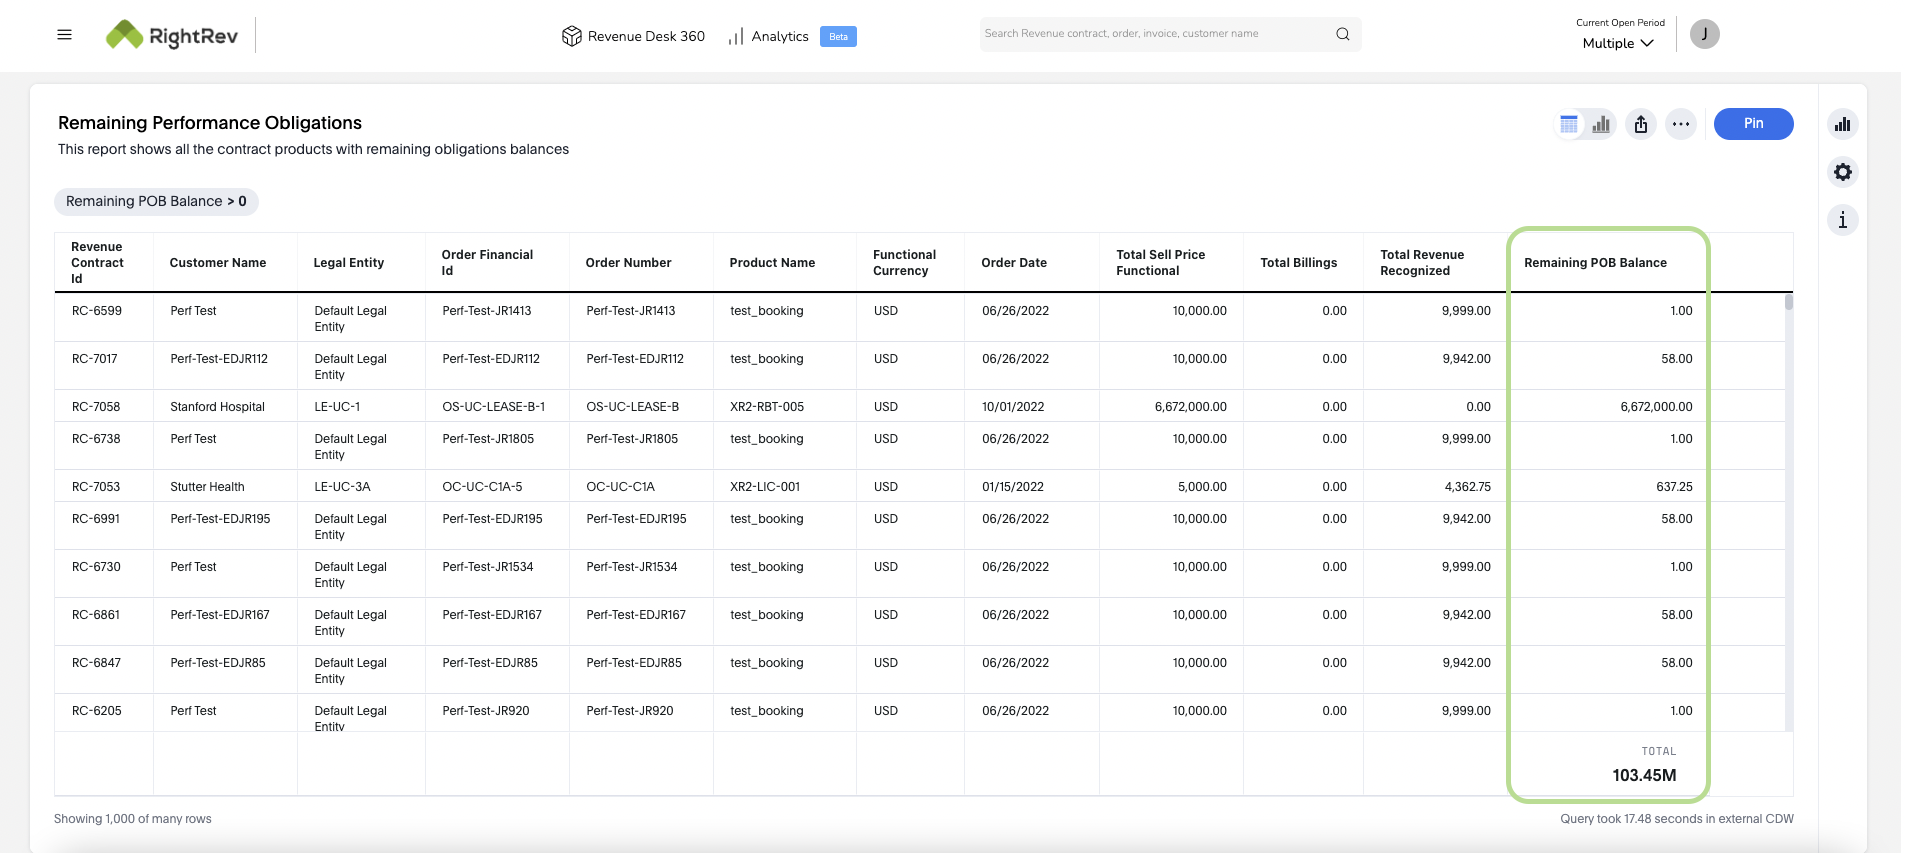Viewport: 1905px width, 853px height.
Task: Sort by Remaining POB Balance column header
Action: pos(1595,263)
